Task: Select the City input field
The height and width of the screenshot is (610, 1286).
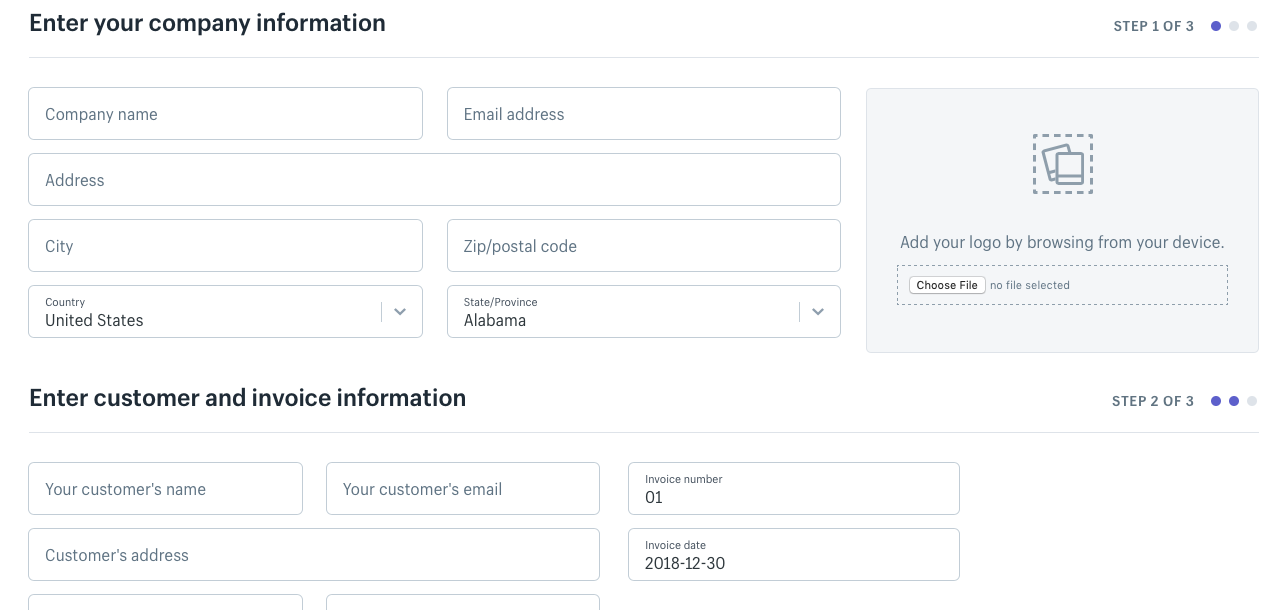Action: [x=225, y=246]
